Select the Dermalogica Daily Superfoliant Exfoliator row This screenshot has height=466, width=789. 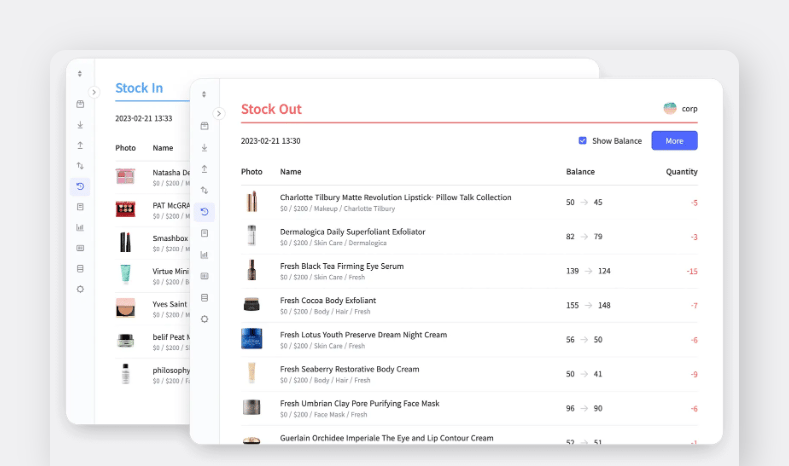(420, 236)
